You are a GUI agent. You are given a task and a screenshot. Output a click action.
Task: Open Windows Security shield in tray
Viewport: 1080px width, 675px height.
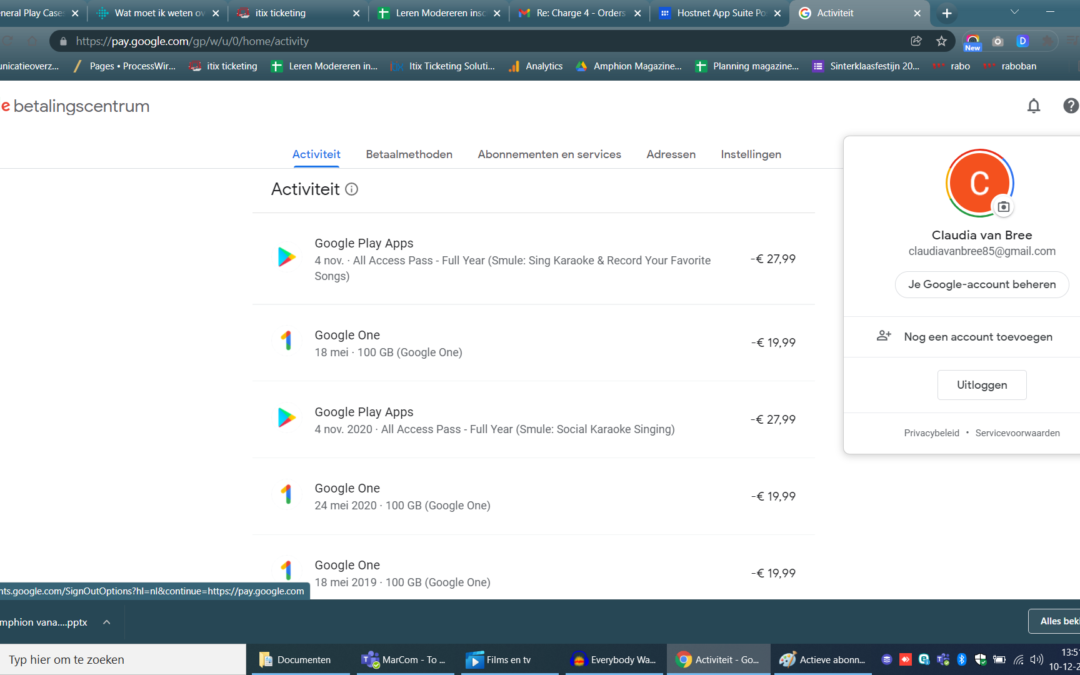tap(981, 660)
